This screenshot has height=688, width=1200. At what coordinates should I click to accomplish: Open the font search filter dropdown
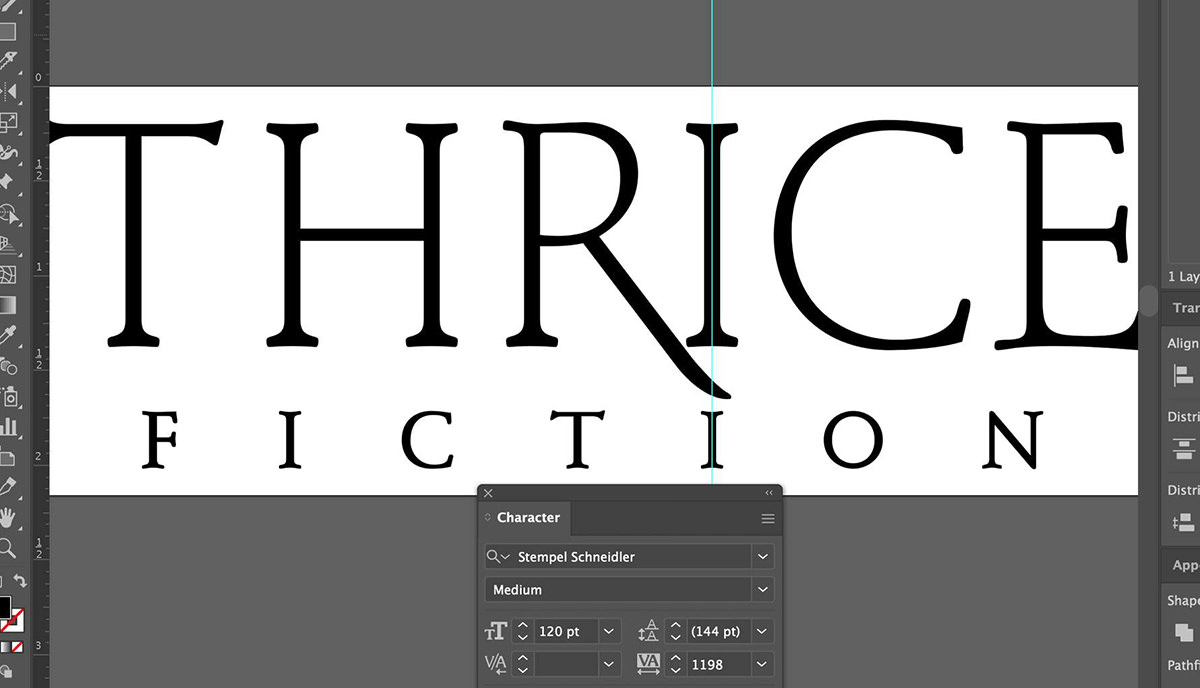pyautogui.click(x=498, y=557)
